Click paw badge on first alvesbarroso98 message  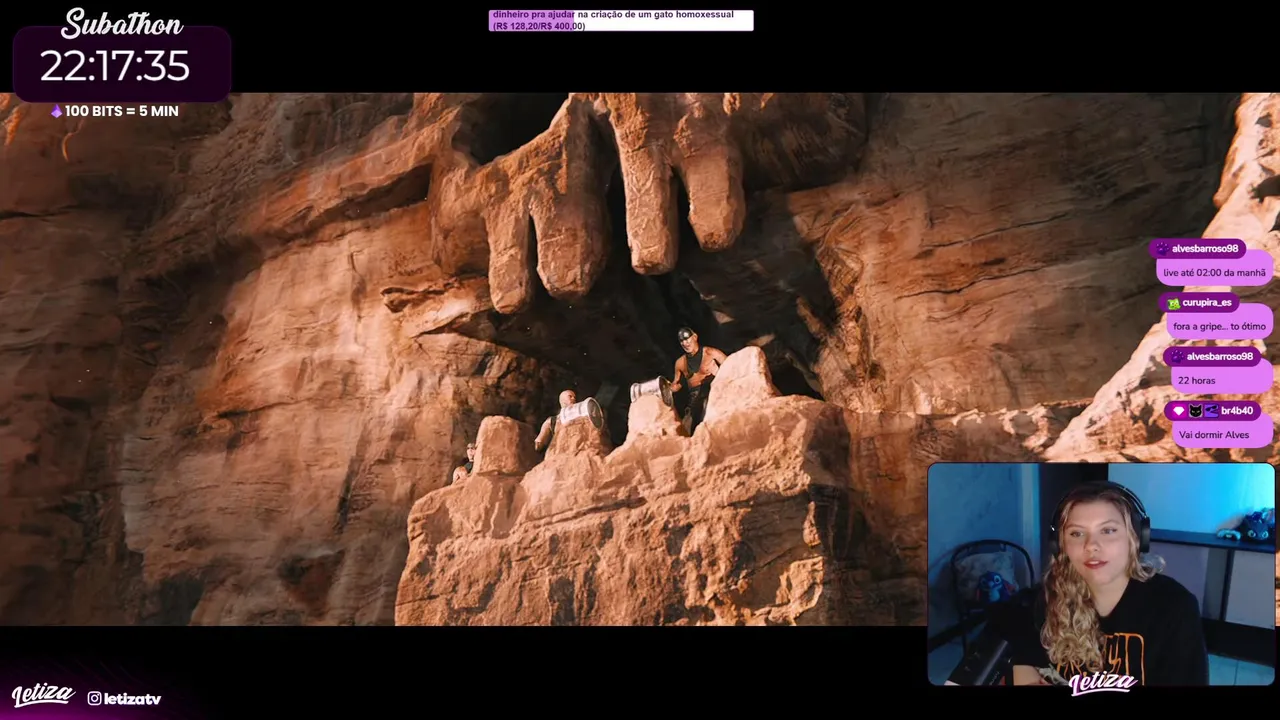[1161, 248]
